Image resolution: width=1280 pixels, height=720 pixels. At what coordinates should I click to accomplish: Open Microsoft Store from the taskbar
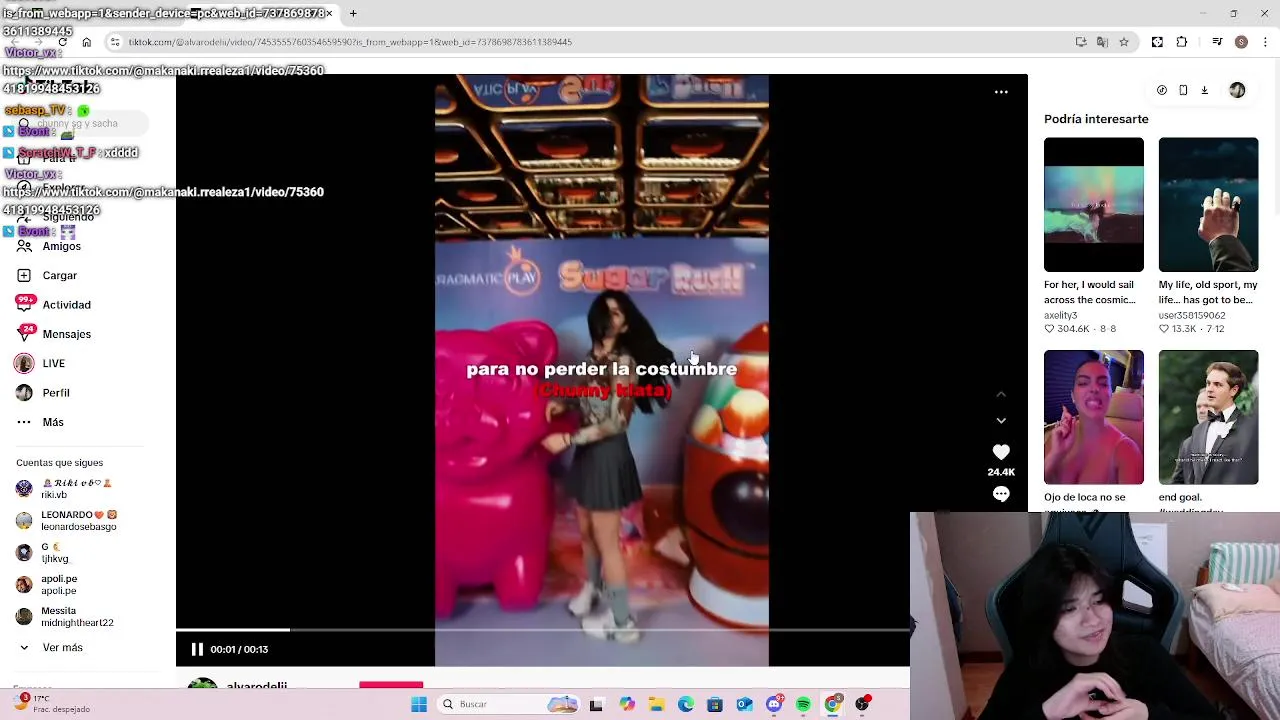pos(715,705)
